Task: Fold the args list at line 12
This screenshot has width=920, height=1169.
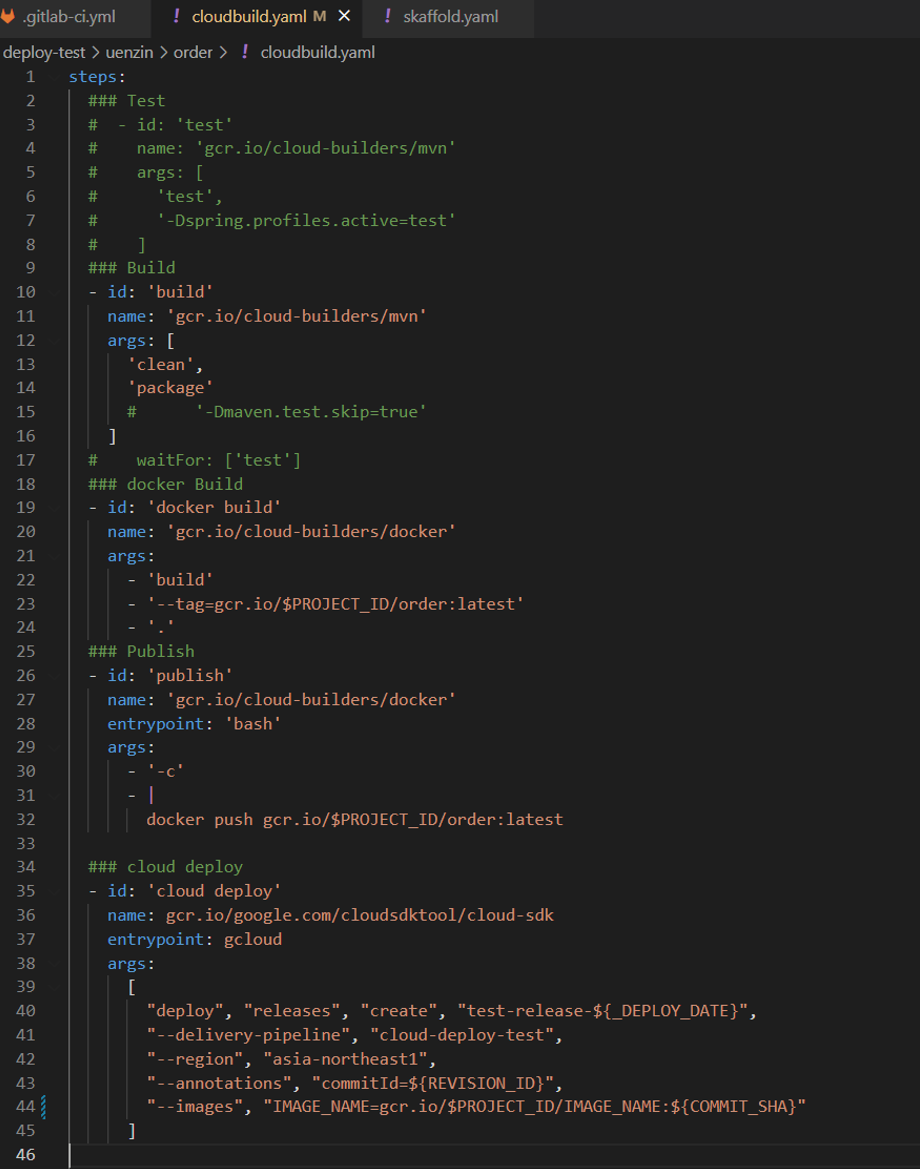Action: pyautogui.click(x=55, y=341)
